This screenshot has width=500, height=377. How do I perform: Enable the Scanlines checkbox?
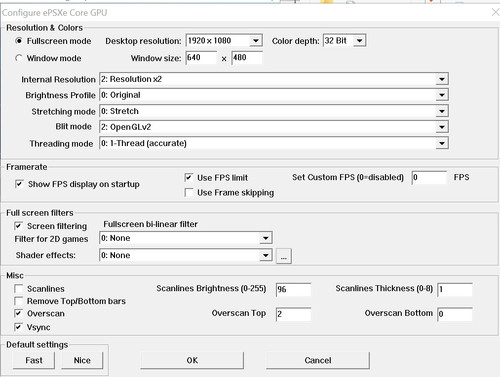[18, 288]
